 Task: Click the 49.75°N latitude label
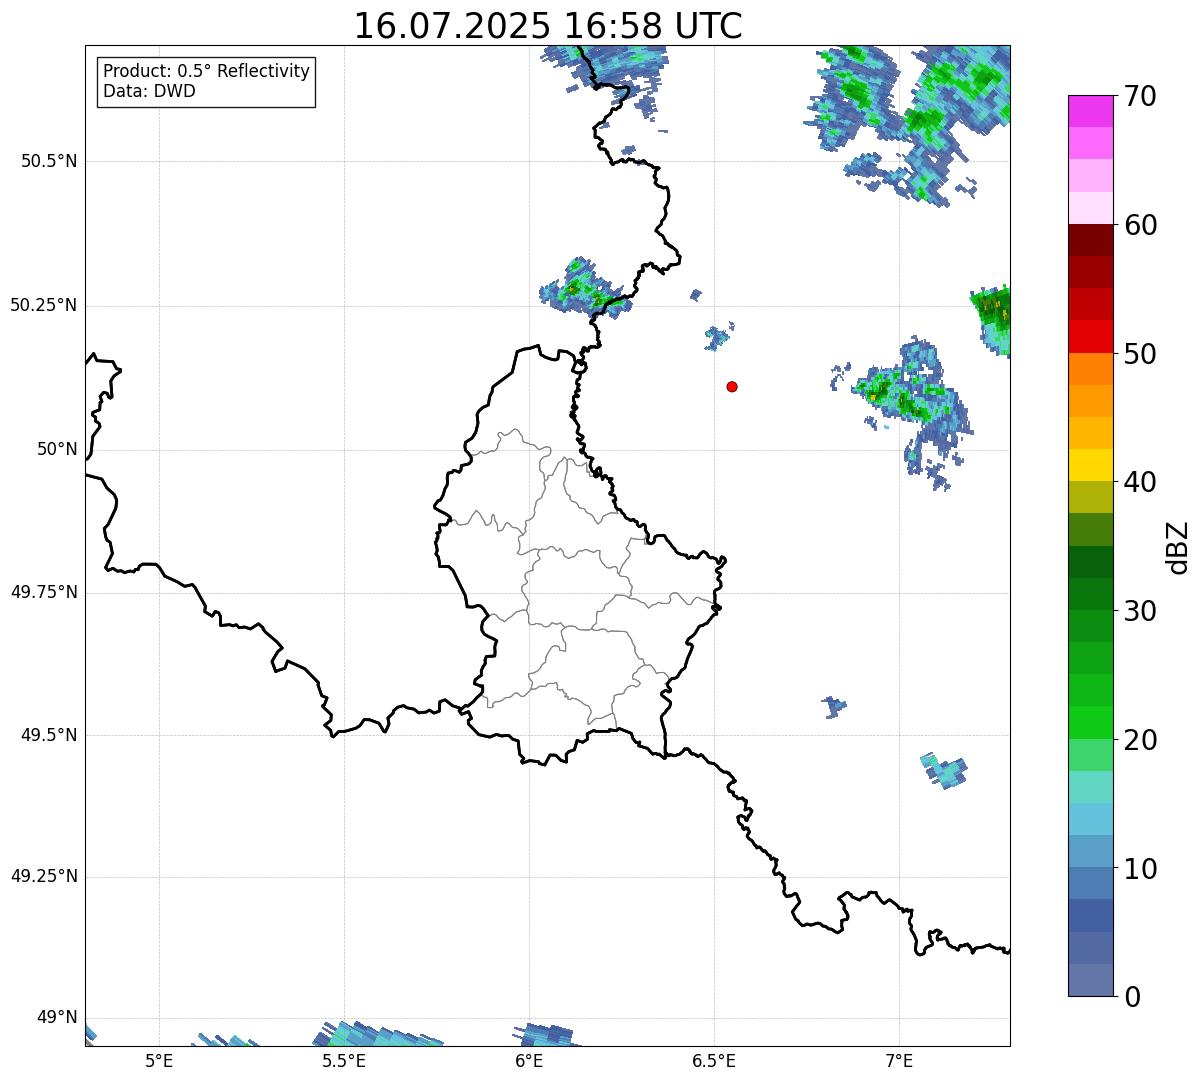point(44,592)
